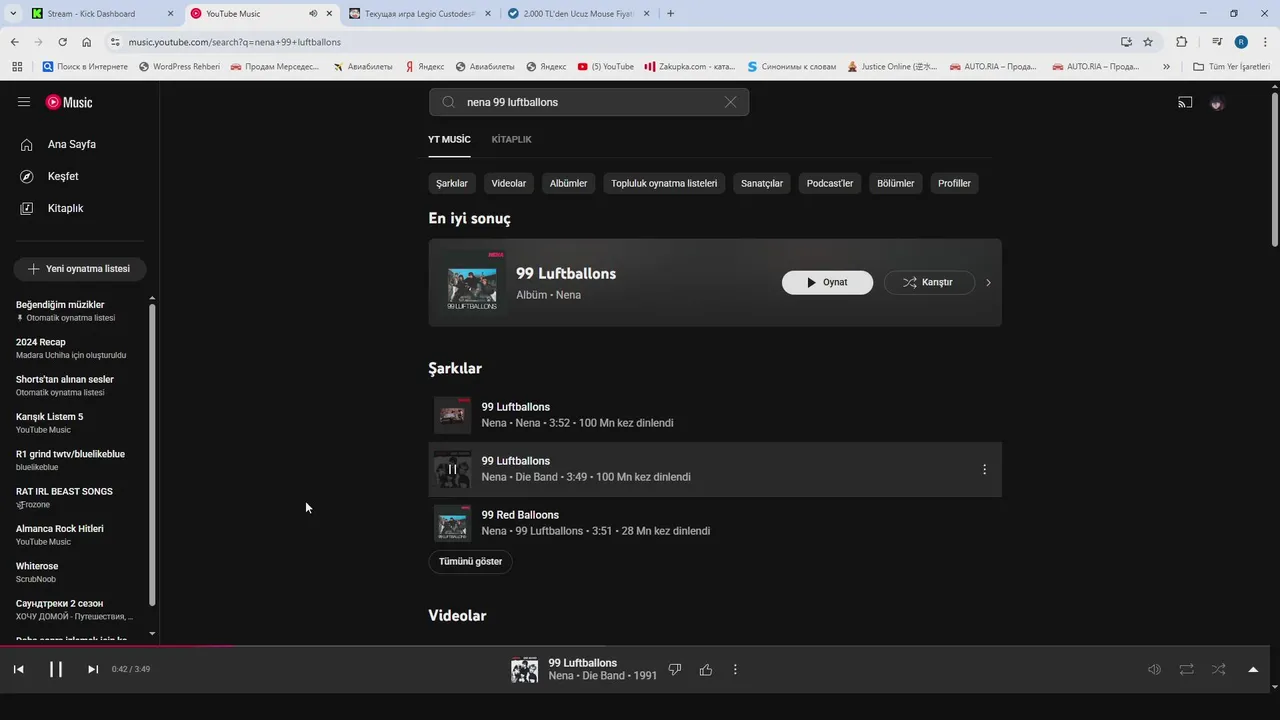Click Oynat play button

[x=827, y=283]
